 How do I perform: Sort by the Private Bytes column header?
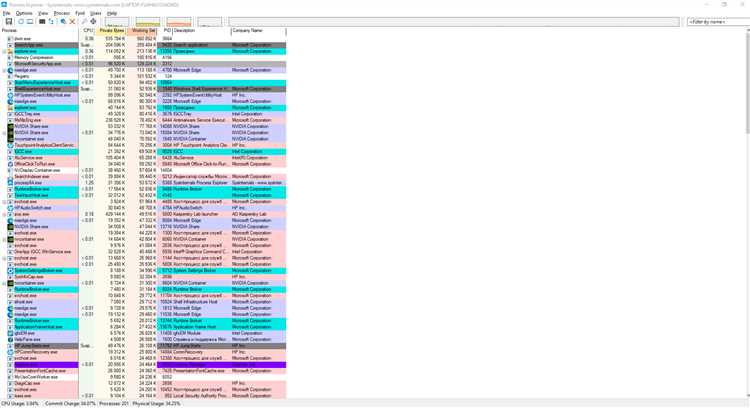tap(111, 31)
